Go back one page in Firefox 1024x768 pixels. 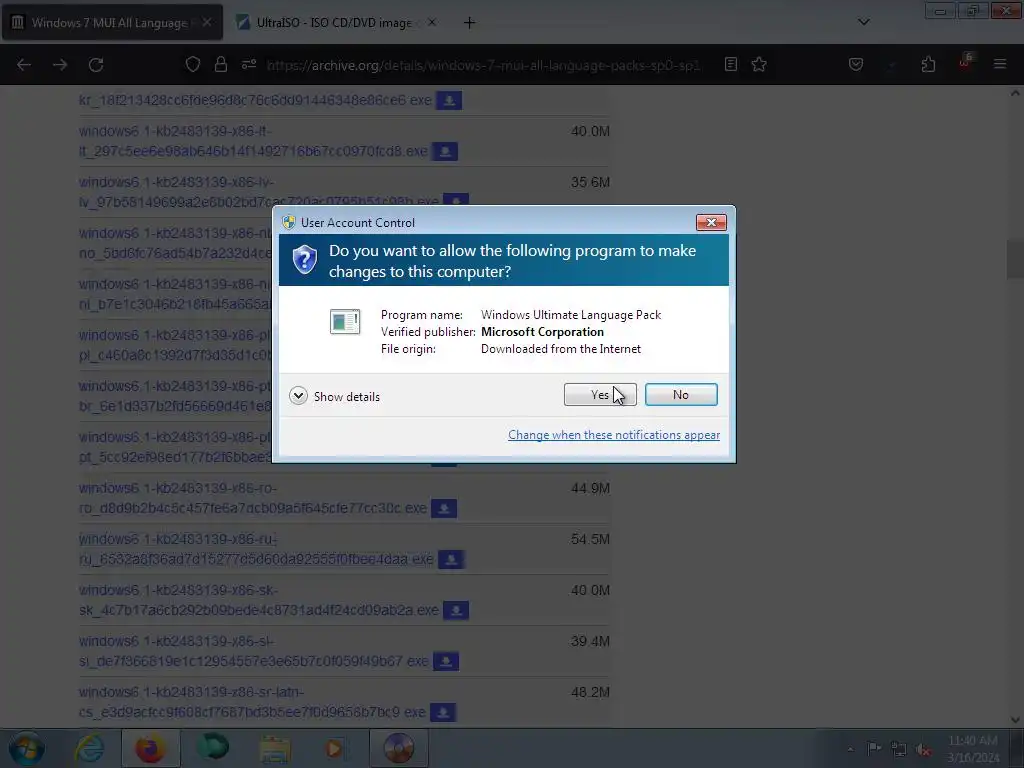point(24,65)
